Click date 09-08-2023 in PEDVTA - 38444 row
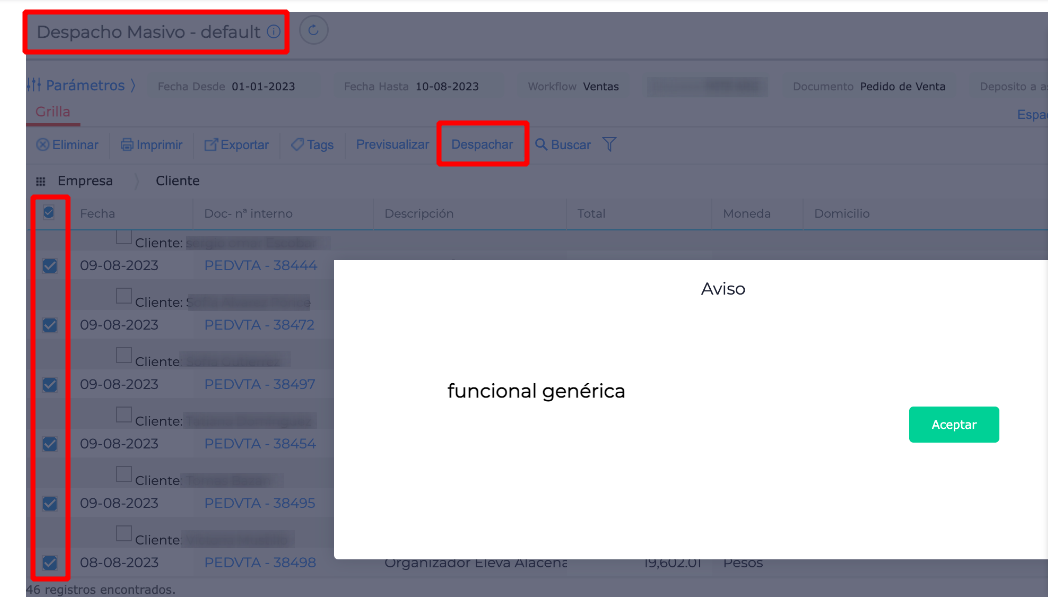 point(119,265)
